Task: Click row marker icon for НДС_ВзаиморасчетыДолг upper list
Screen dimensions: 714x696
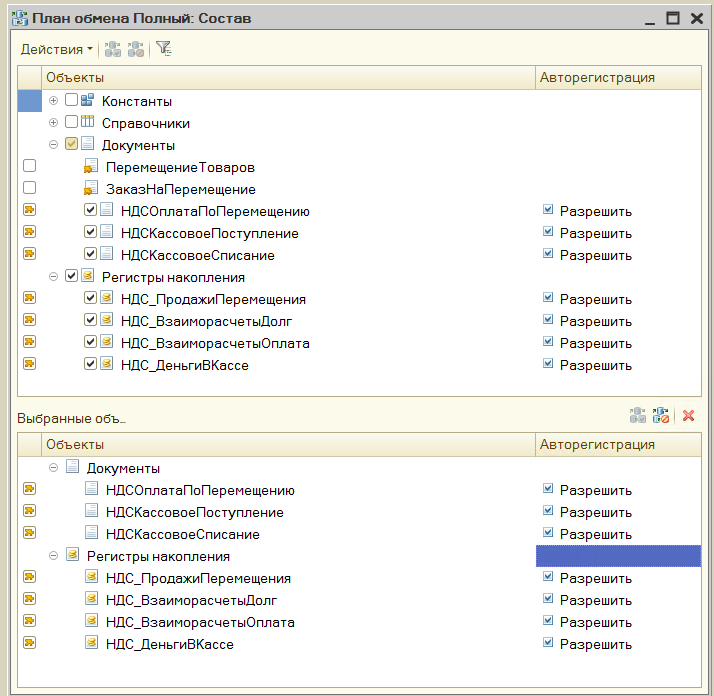Action: click(30, 320)
